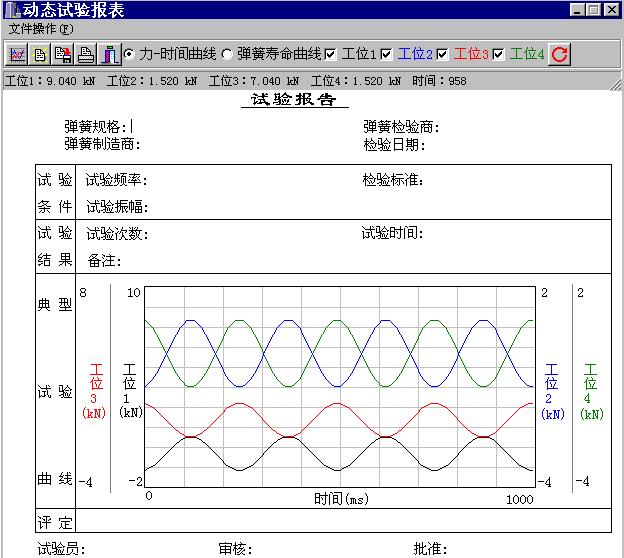Click the save report toolbar icon

(x=63, y=54)
